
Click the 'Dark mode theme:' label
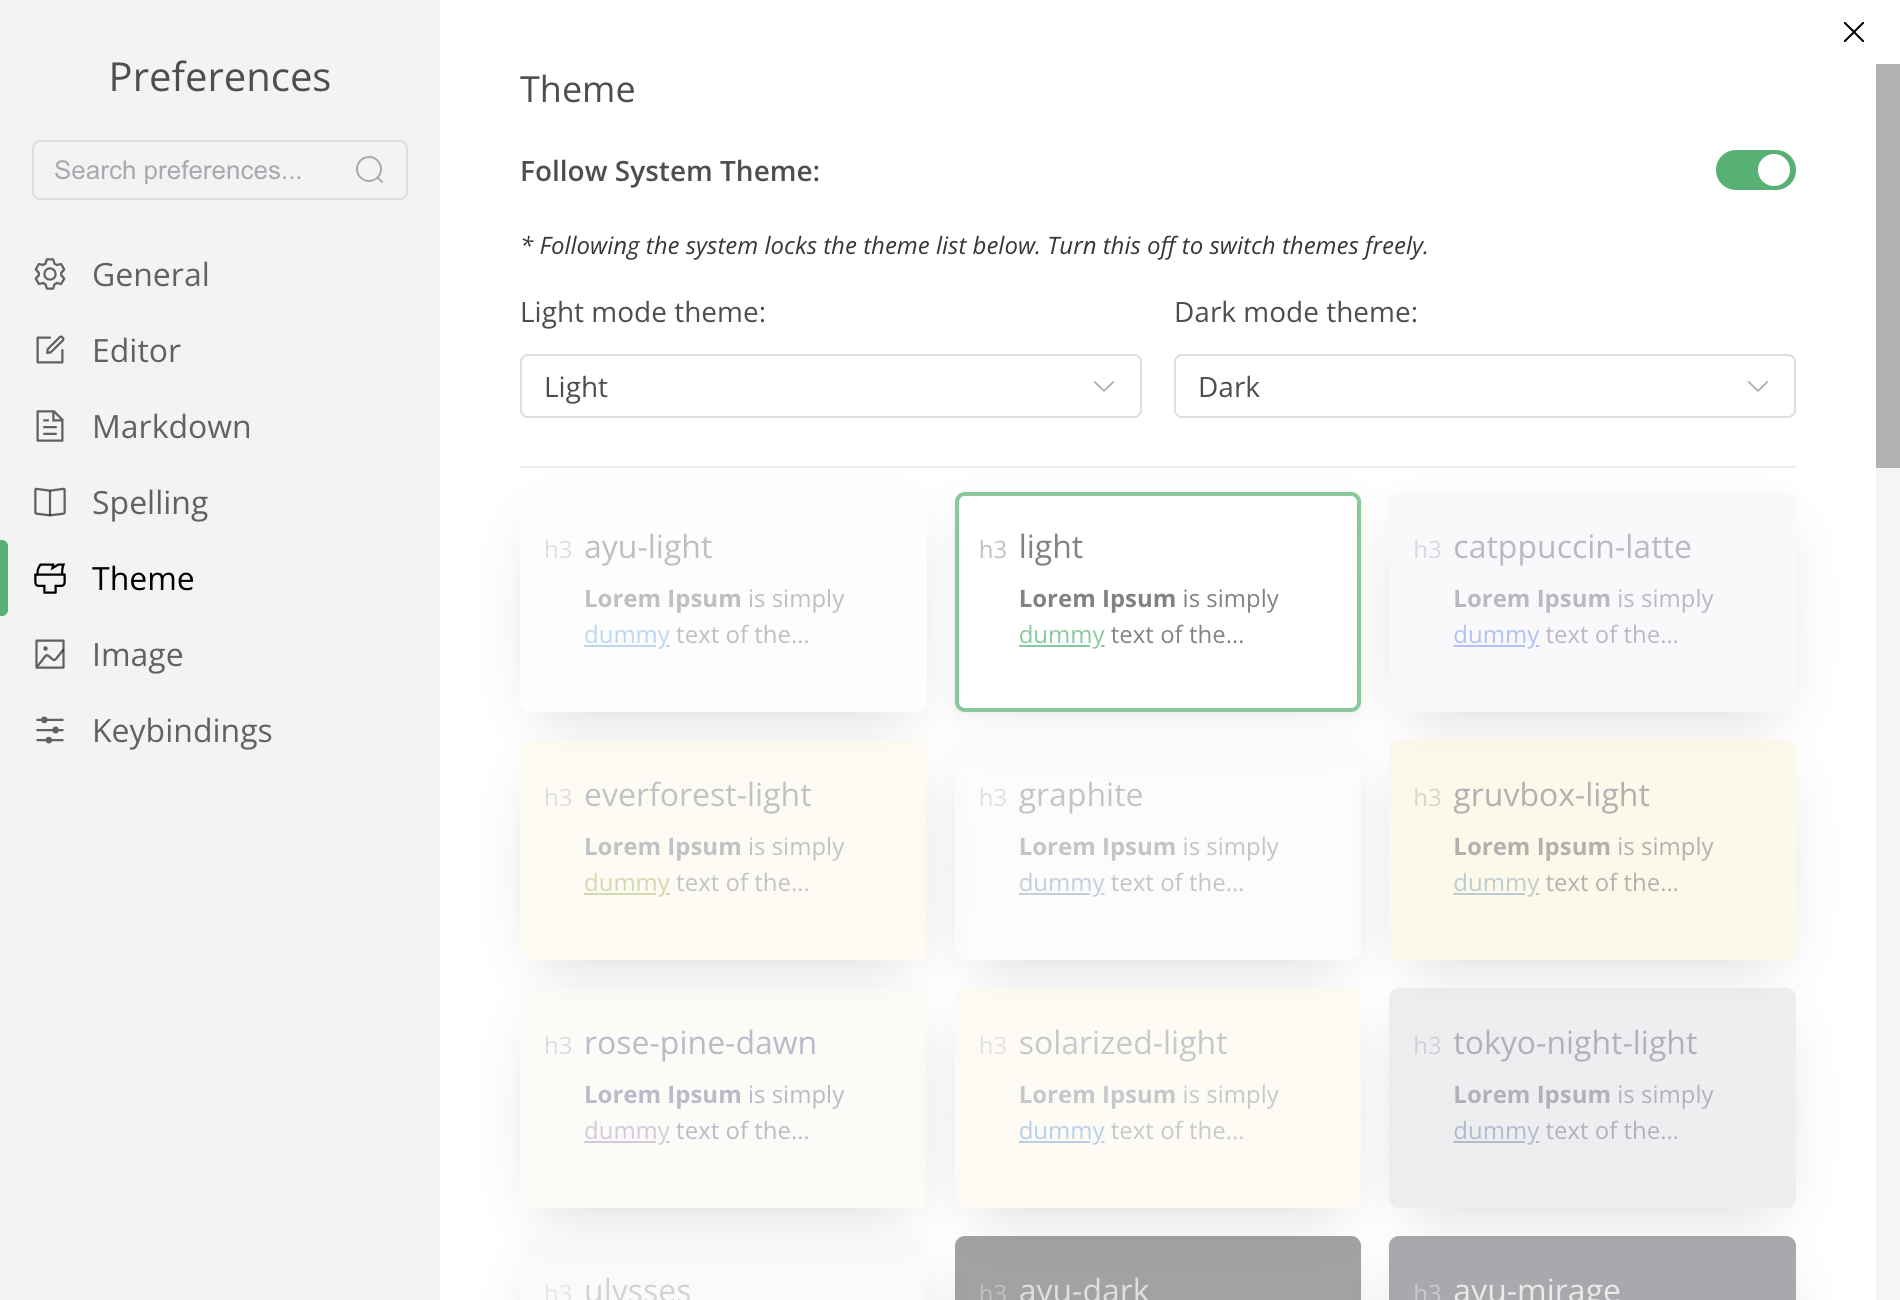(x=1296, y=312)
